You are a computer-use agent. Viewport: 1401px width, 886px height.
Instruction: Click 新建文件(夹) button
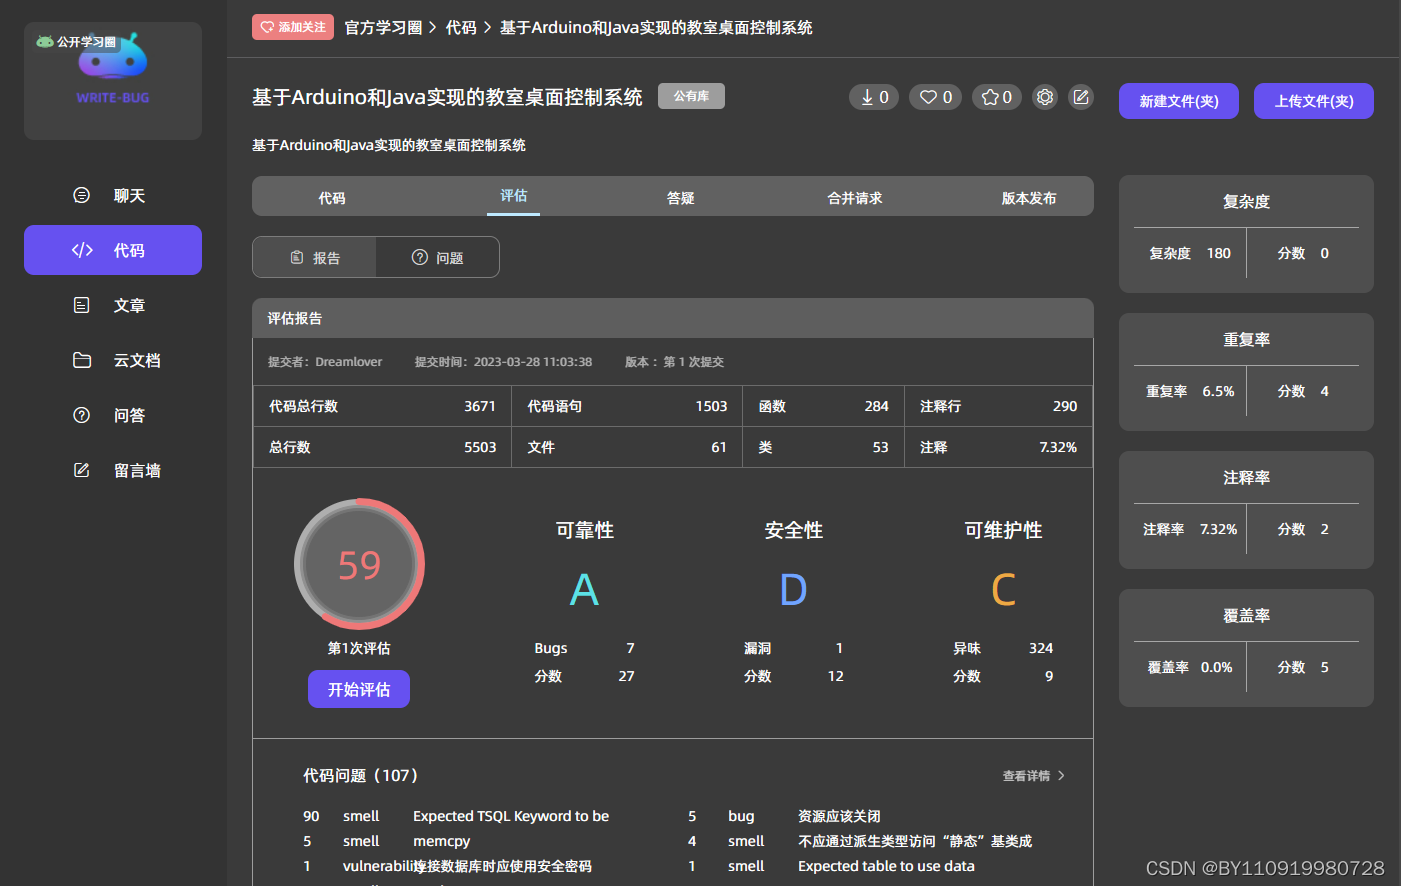(x=1179, y=101)
